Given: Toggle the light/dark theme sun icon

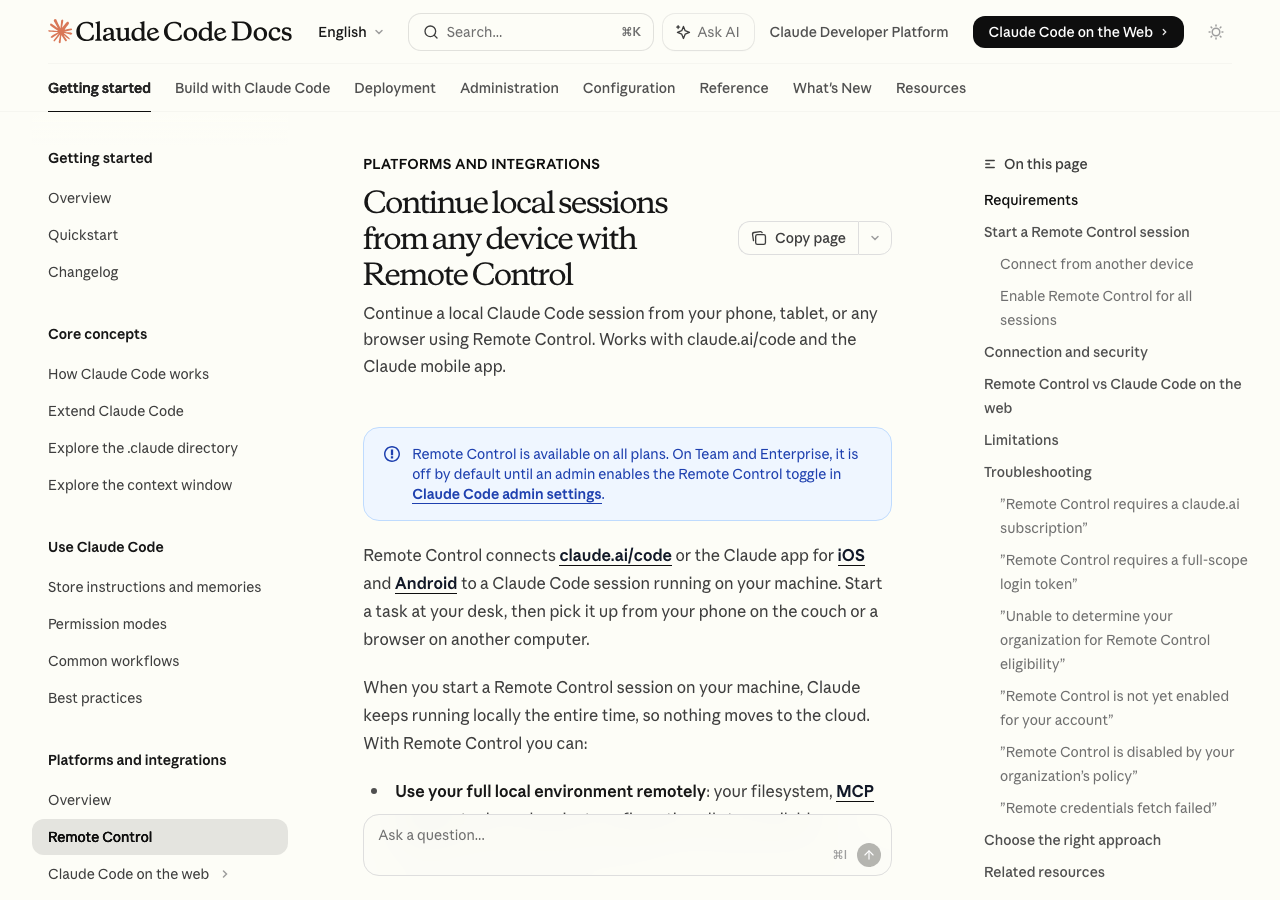Looking at the screenshot, I should click(1216, 32).
